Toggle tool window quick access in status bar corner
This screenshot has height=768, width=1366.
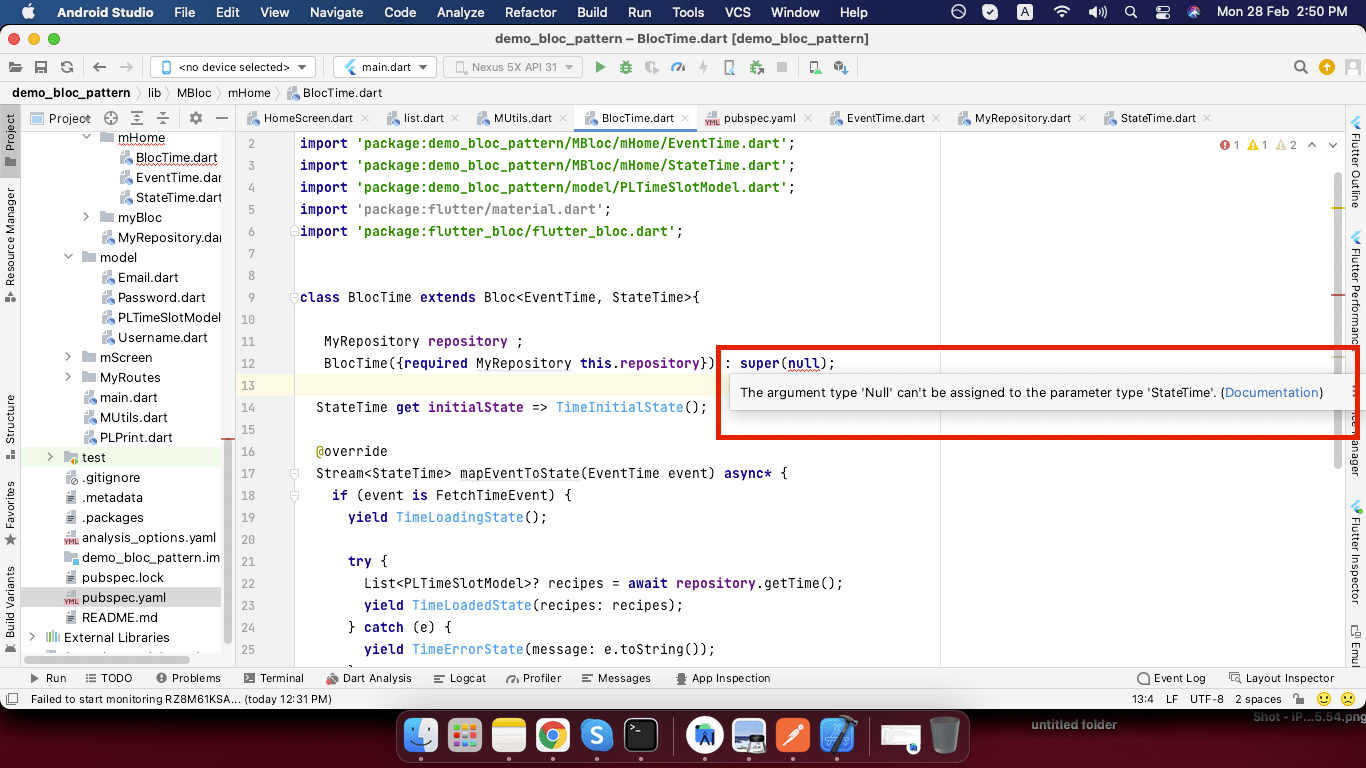click(x=11, y=699)
